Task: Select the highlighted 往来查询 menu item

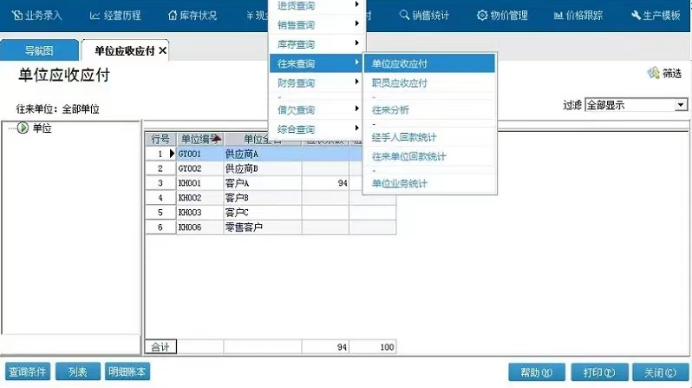Action: [317, 64]
